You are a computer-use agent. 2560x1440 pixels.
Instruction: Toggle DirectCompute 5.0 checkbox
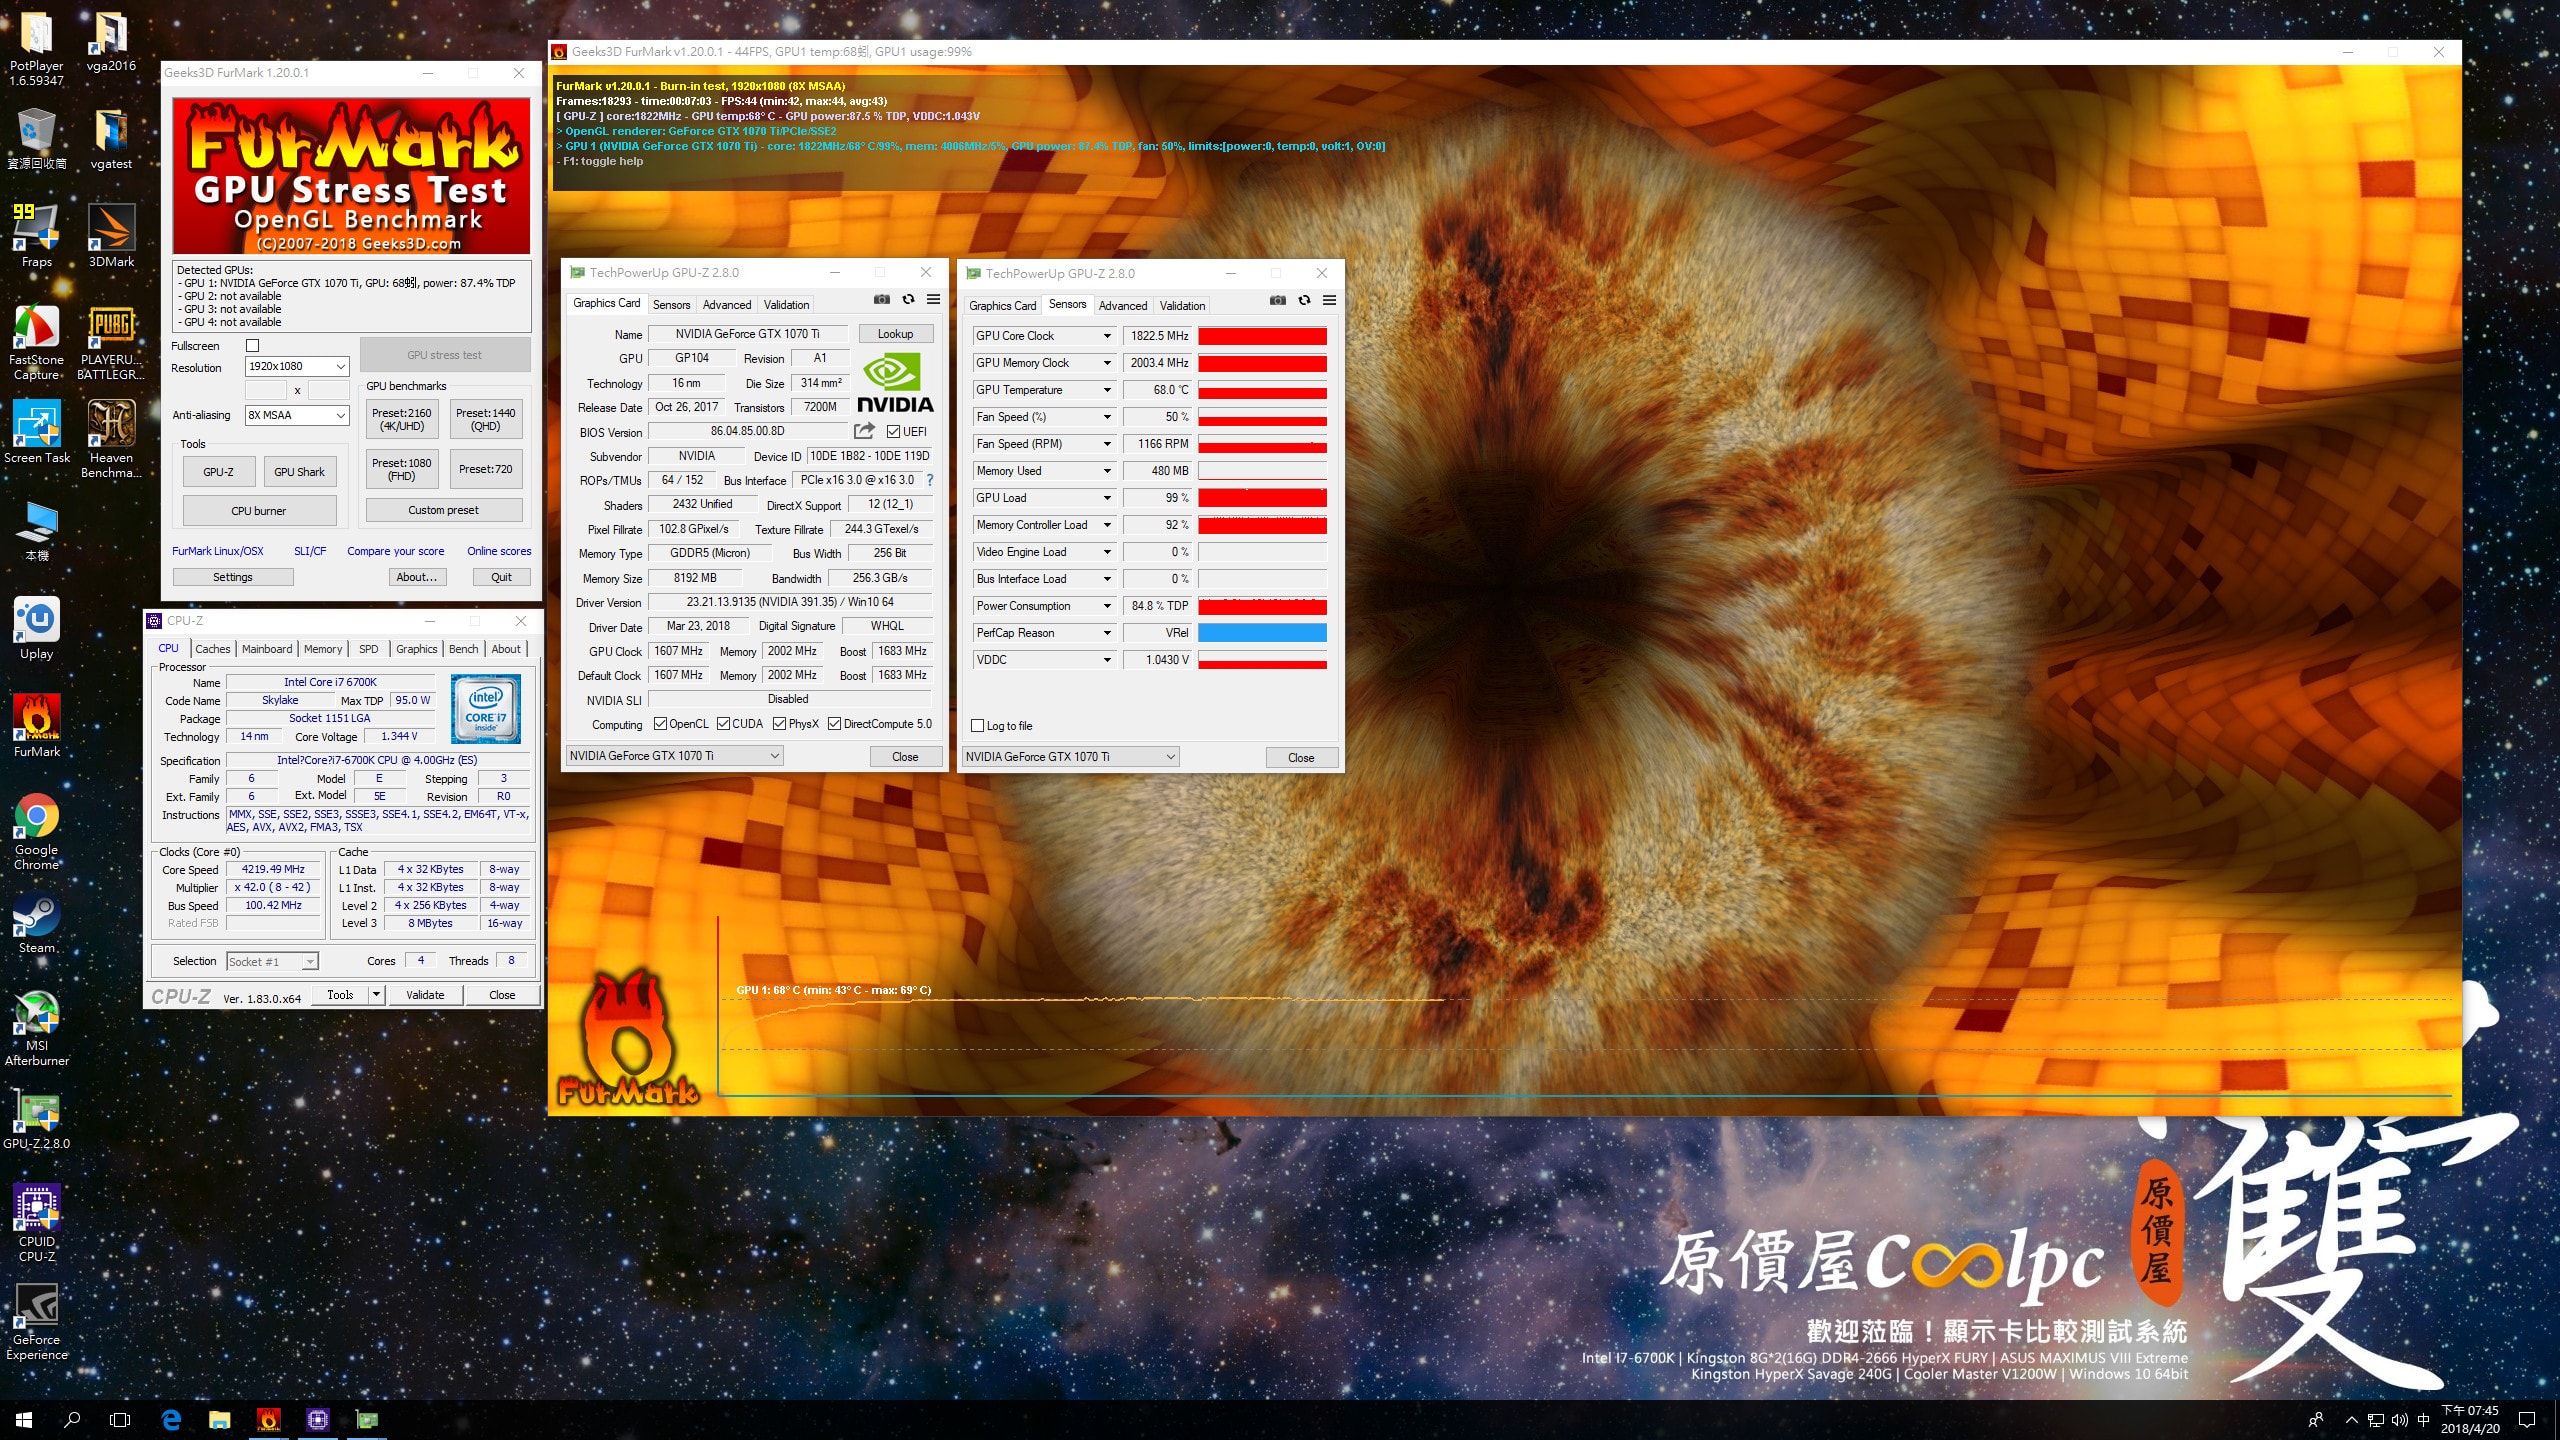(834, 724)
